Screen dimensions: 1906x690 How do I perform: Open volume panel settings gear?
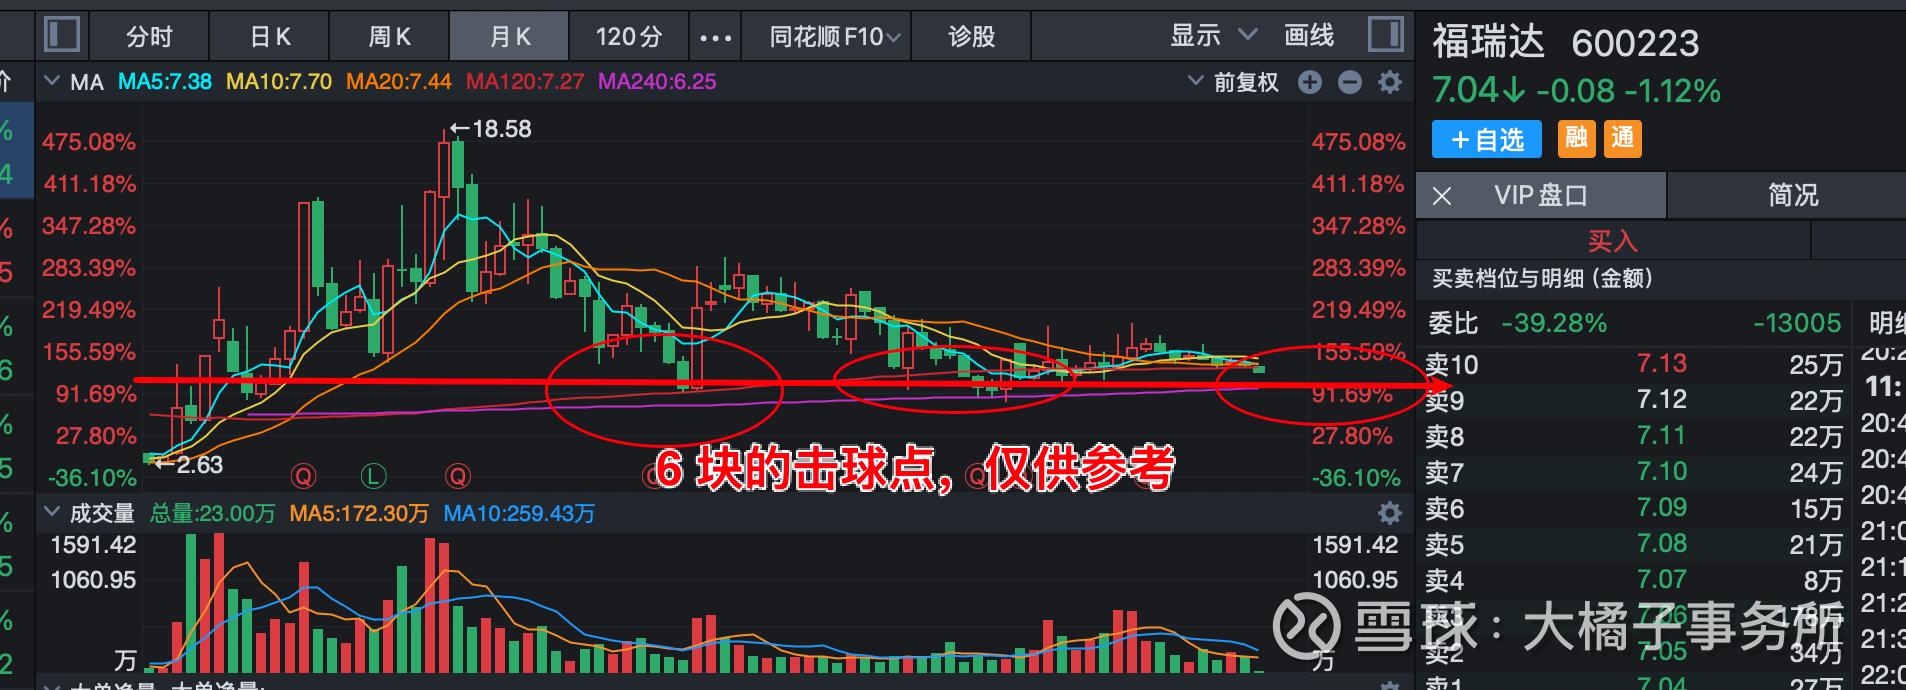pos(1390,513)
